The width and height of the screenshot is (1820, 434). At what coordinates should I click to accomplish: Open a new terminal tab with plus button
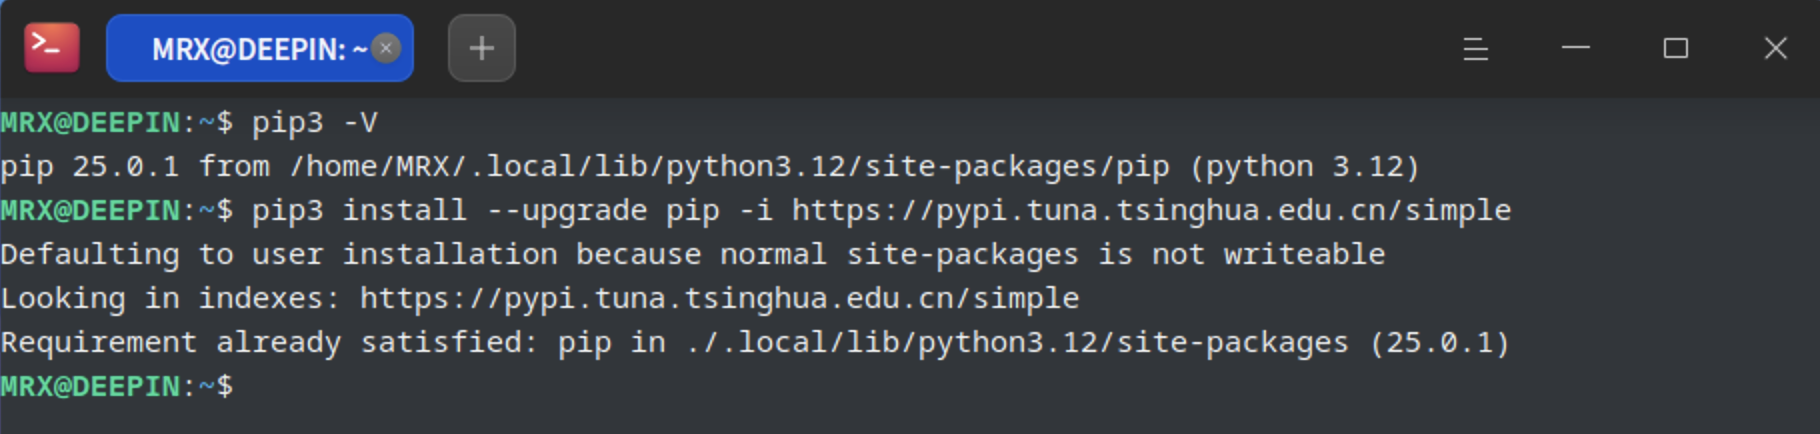click(481, 48)
